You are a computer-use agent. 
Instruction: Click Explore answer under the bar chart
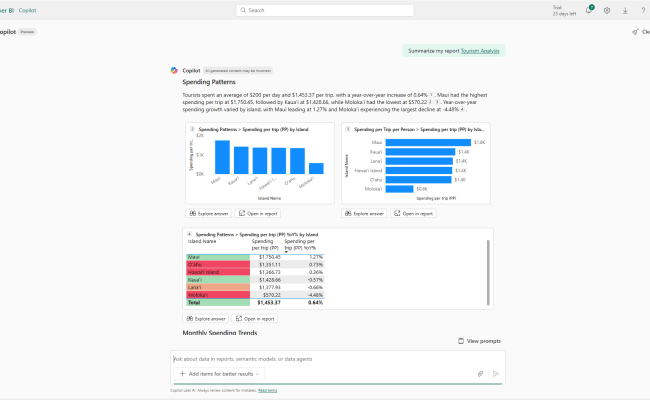364,213
